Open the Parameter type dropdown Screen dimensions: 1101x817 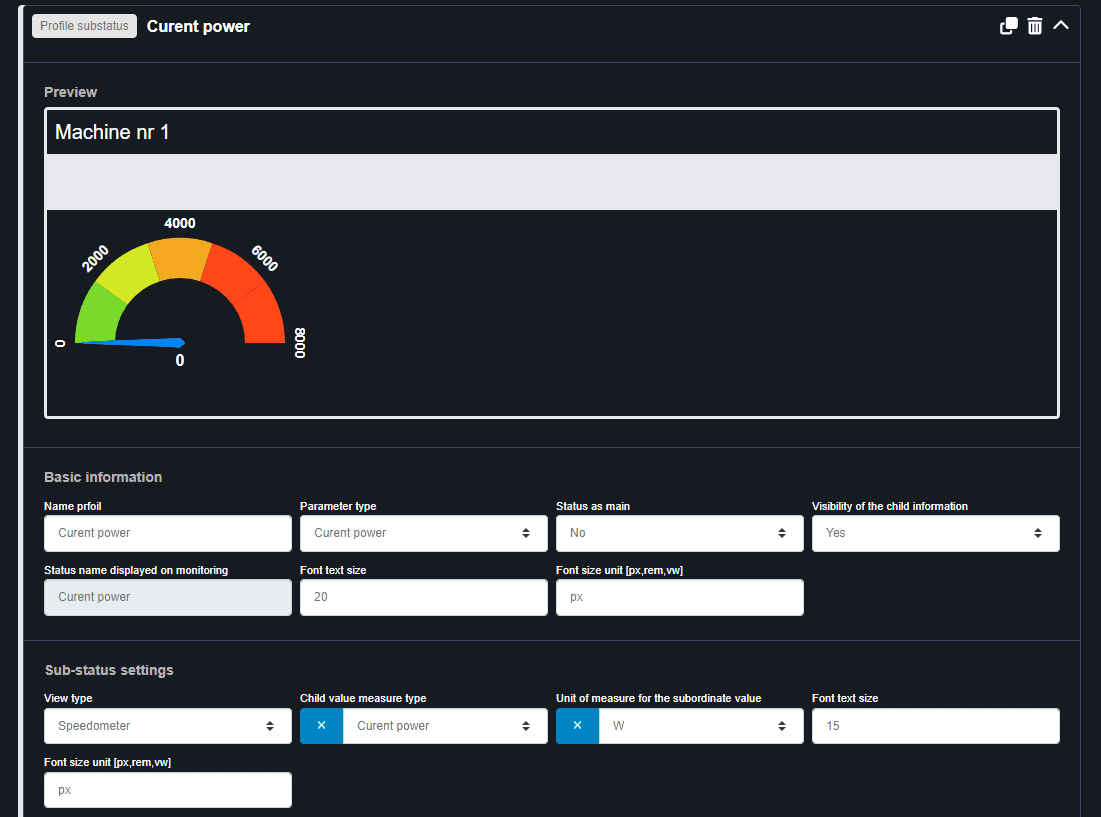tap(423, 533)
